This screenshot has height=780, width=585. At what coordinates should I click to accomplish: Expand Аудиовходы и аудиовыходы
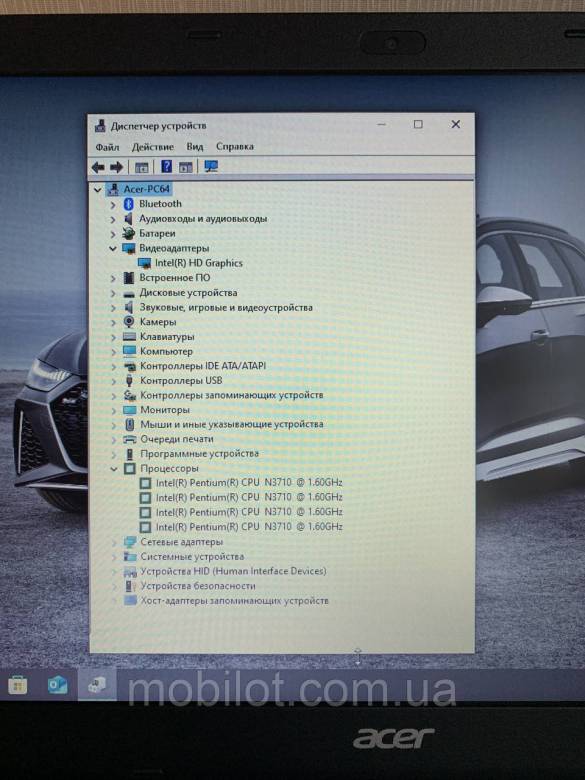click(113, 219)
